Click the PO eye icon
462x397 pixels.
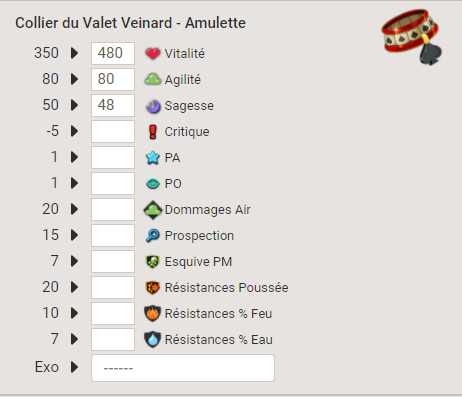(153, 184)
